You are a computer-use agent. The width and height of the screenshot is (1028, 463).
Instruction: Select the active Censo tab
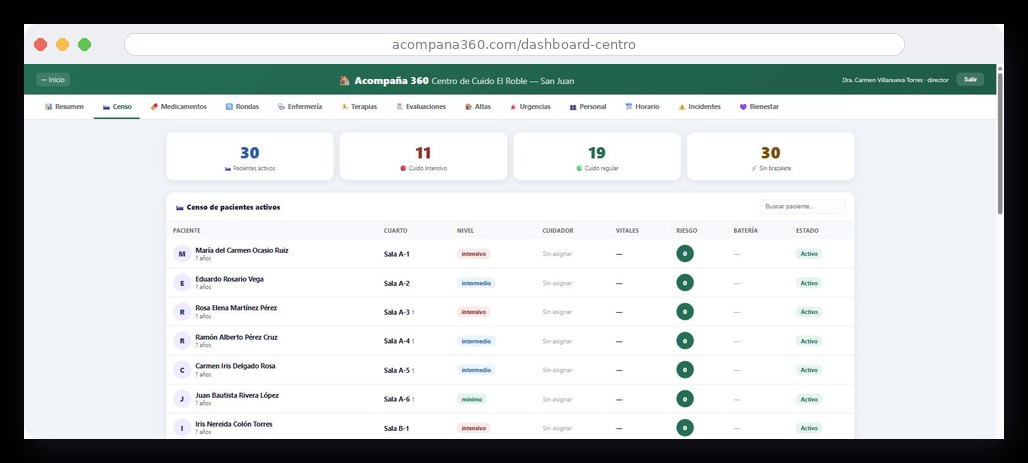pos(117,107)
